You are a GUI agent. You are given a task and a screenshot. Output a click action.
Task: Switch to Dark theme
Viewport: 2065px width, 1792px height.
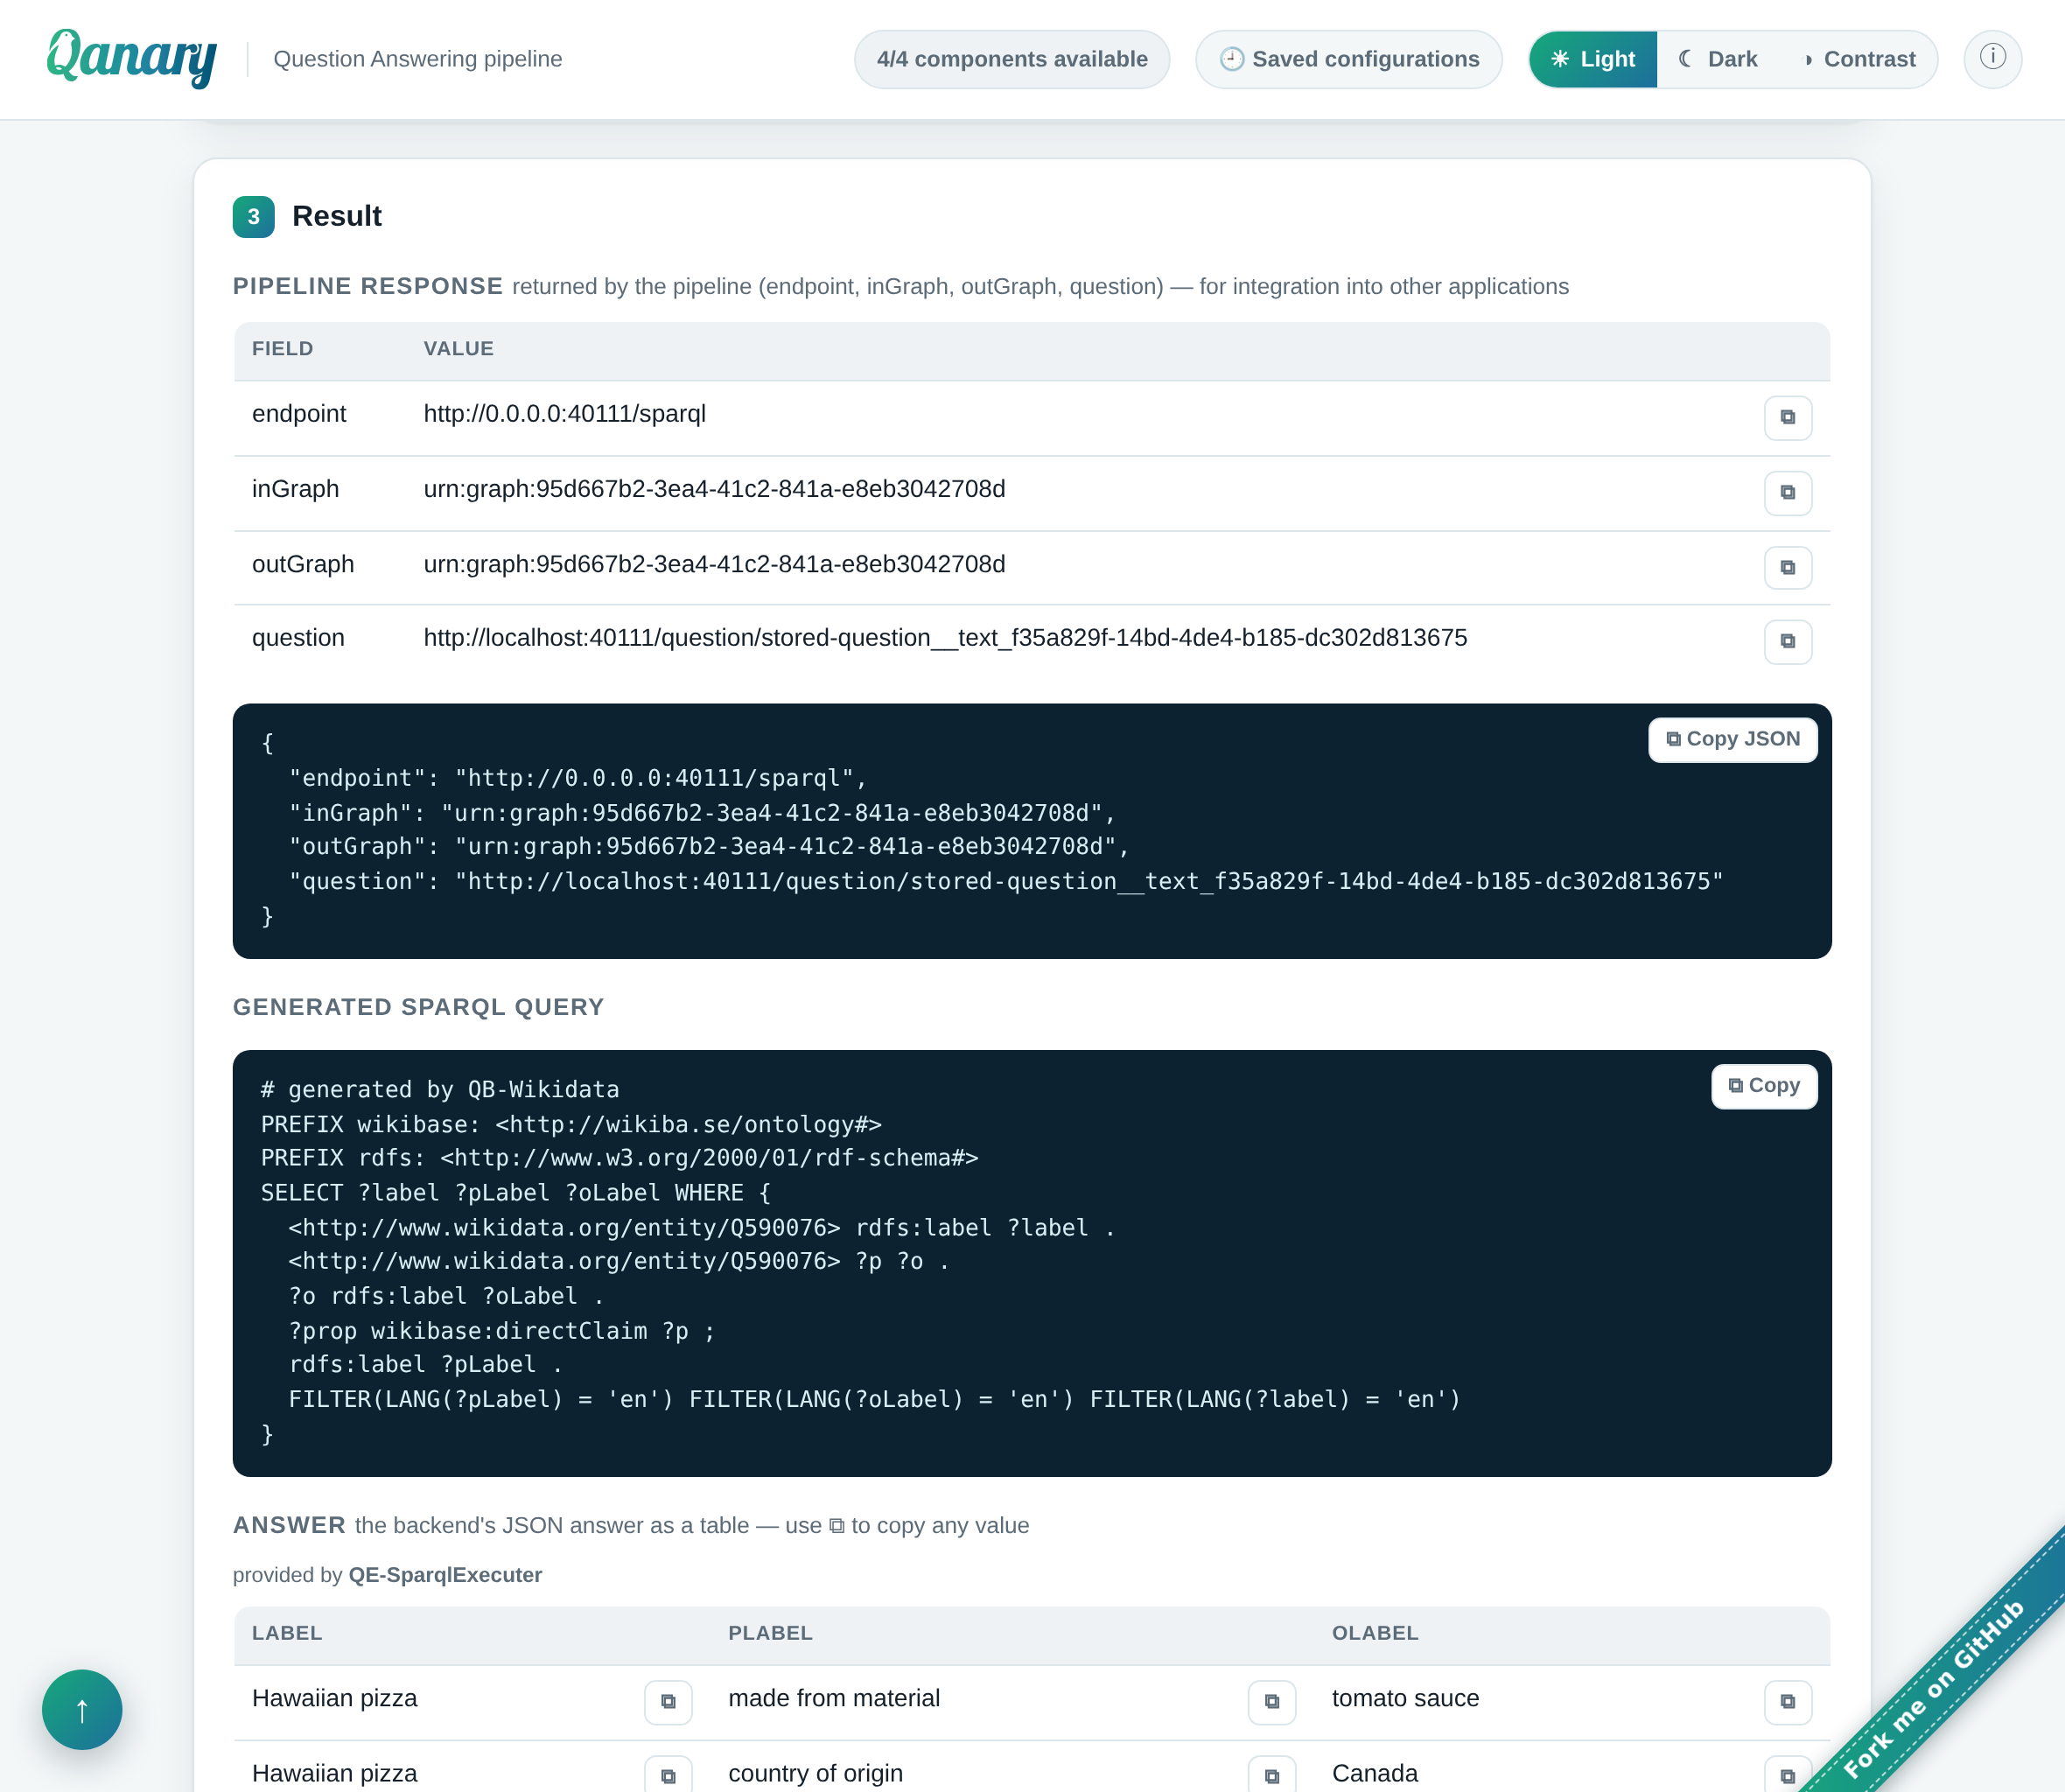coord(1718,59)
